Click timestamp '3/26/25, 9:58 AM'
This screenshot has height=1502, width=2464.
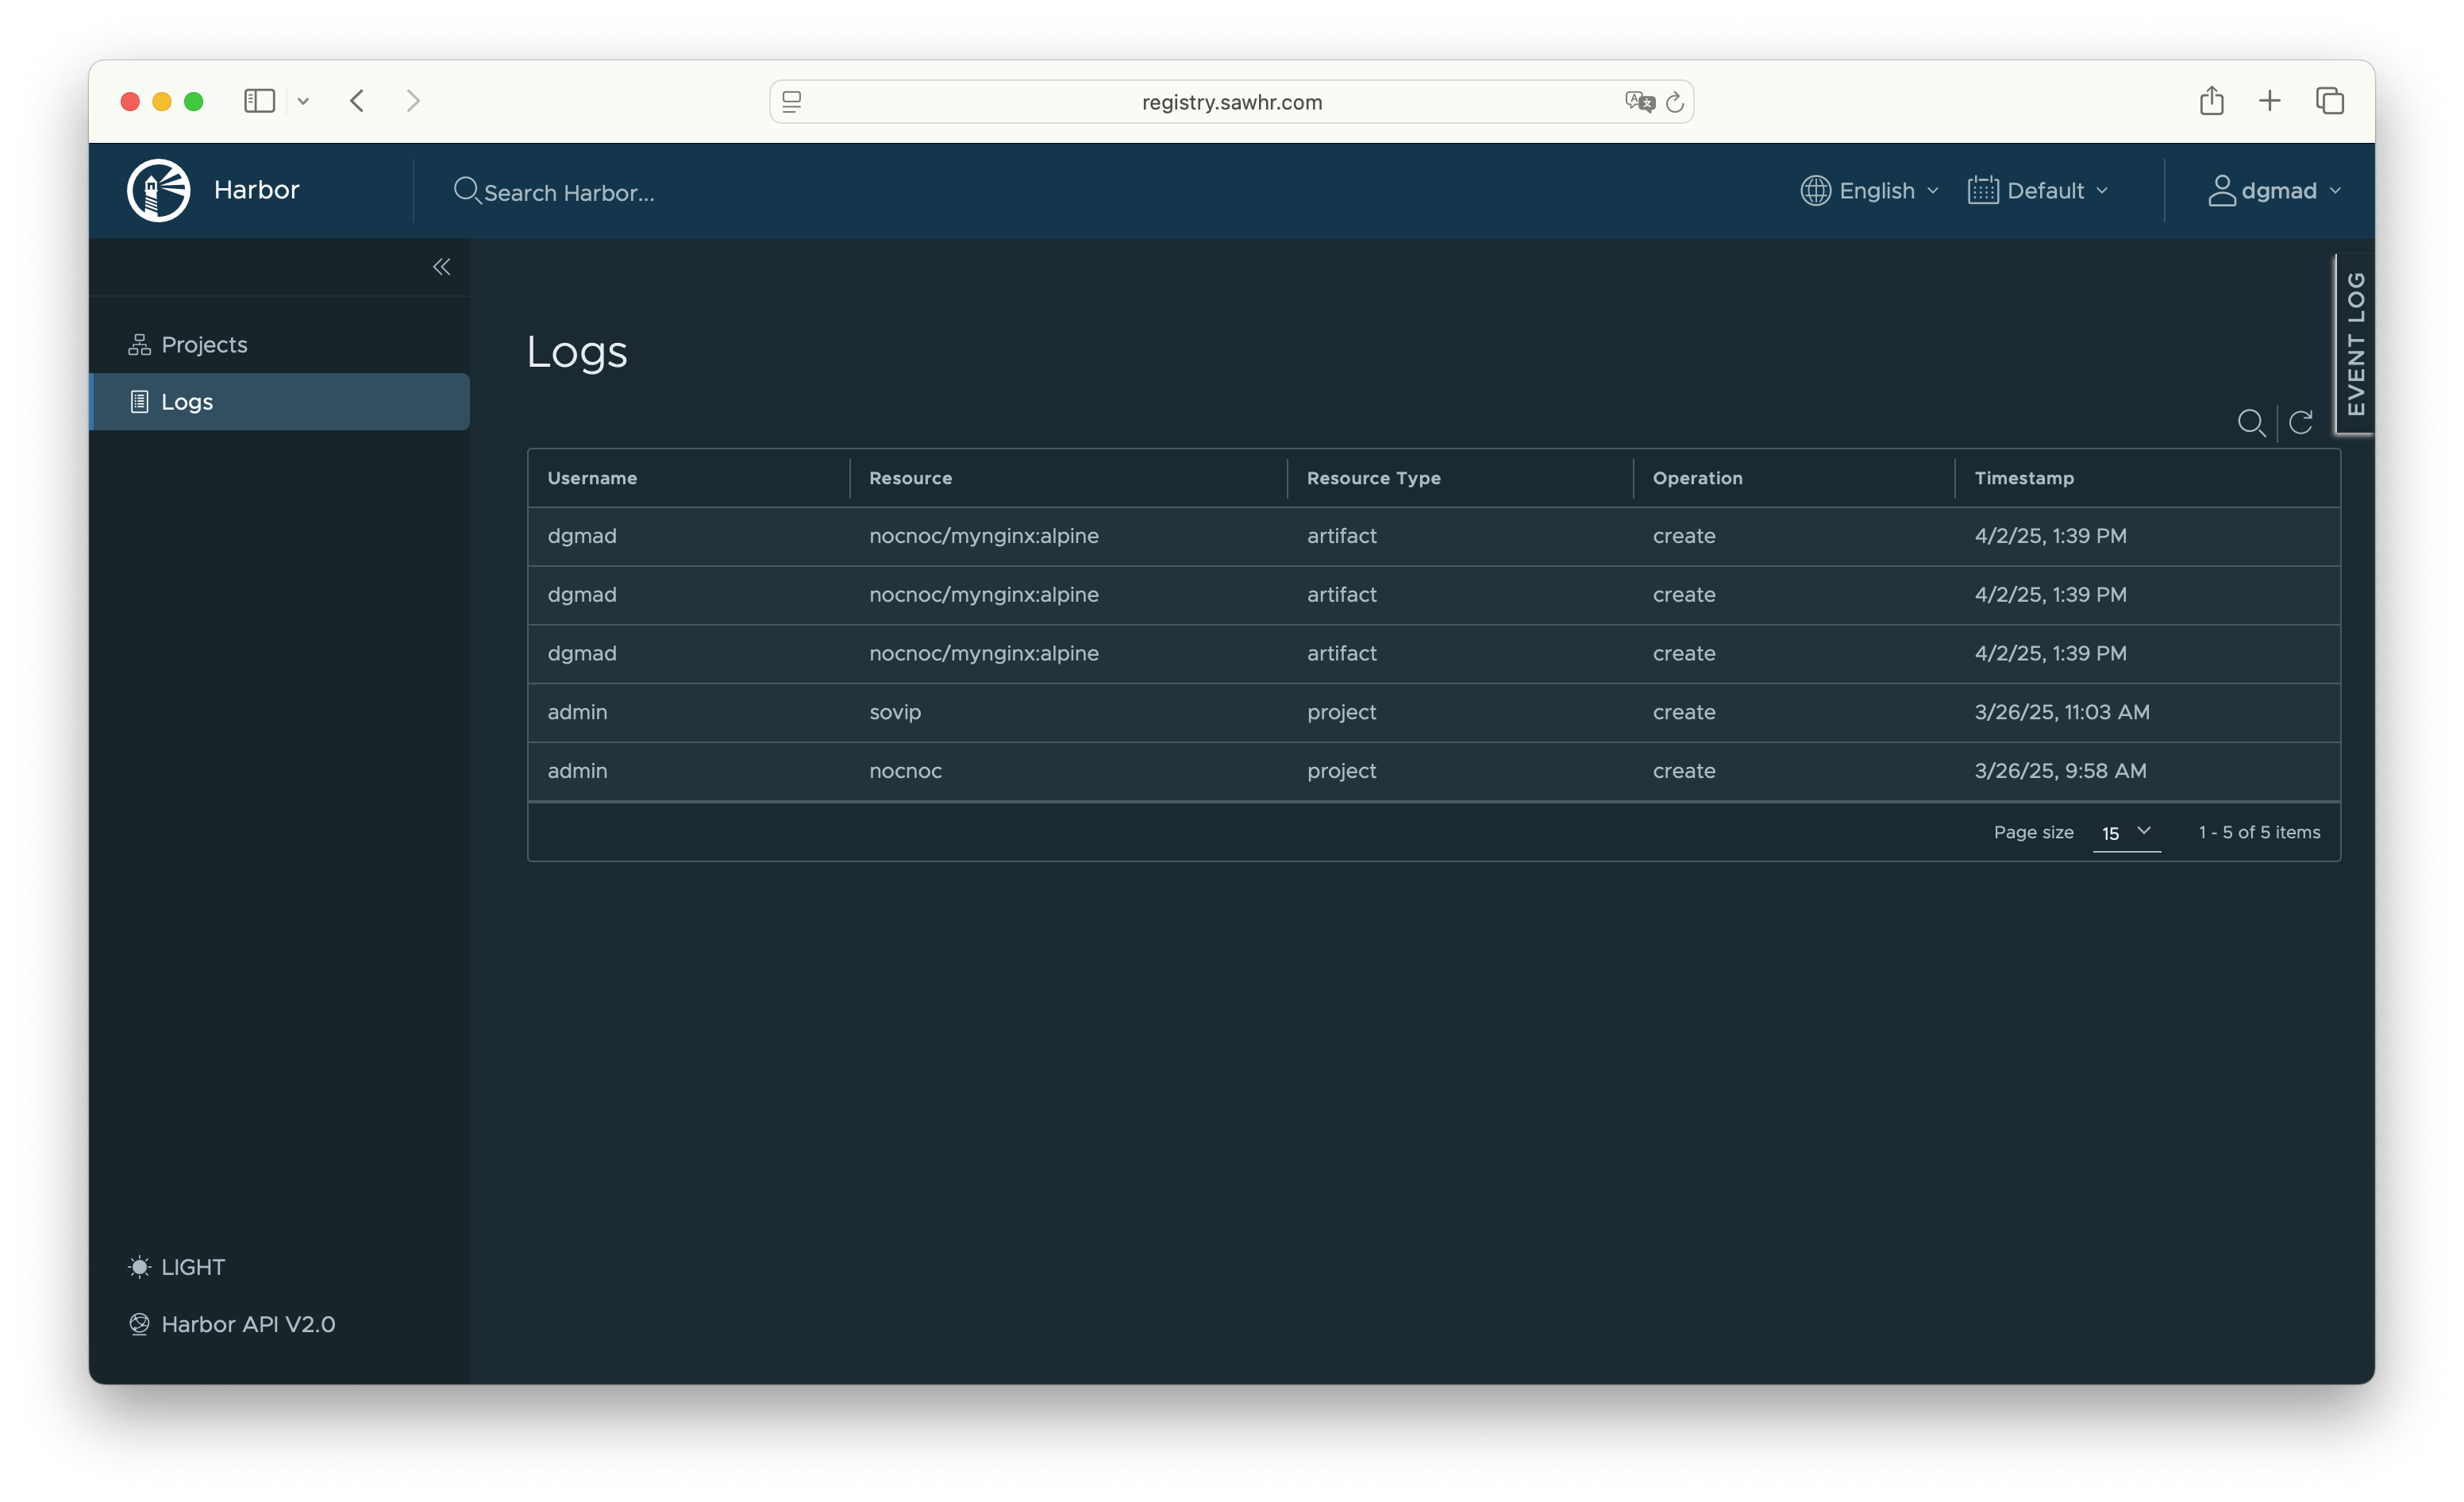[x=2060, y=771]
